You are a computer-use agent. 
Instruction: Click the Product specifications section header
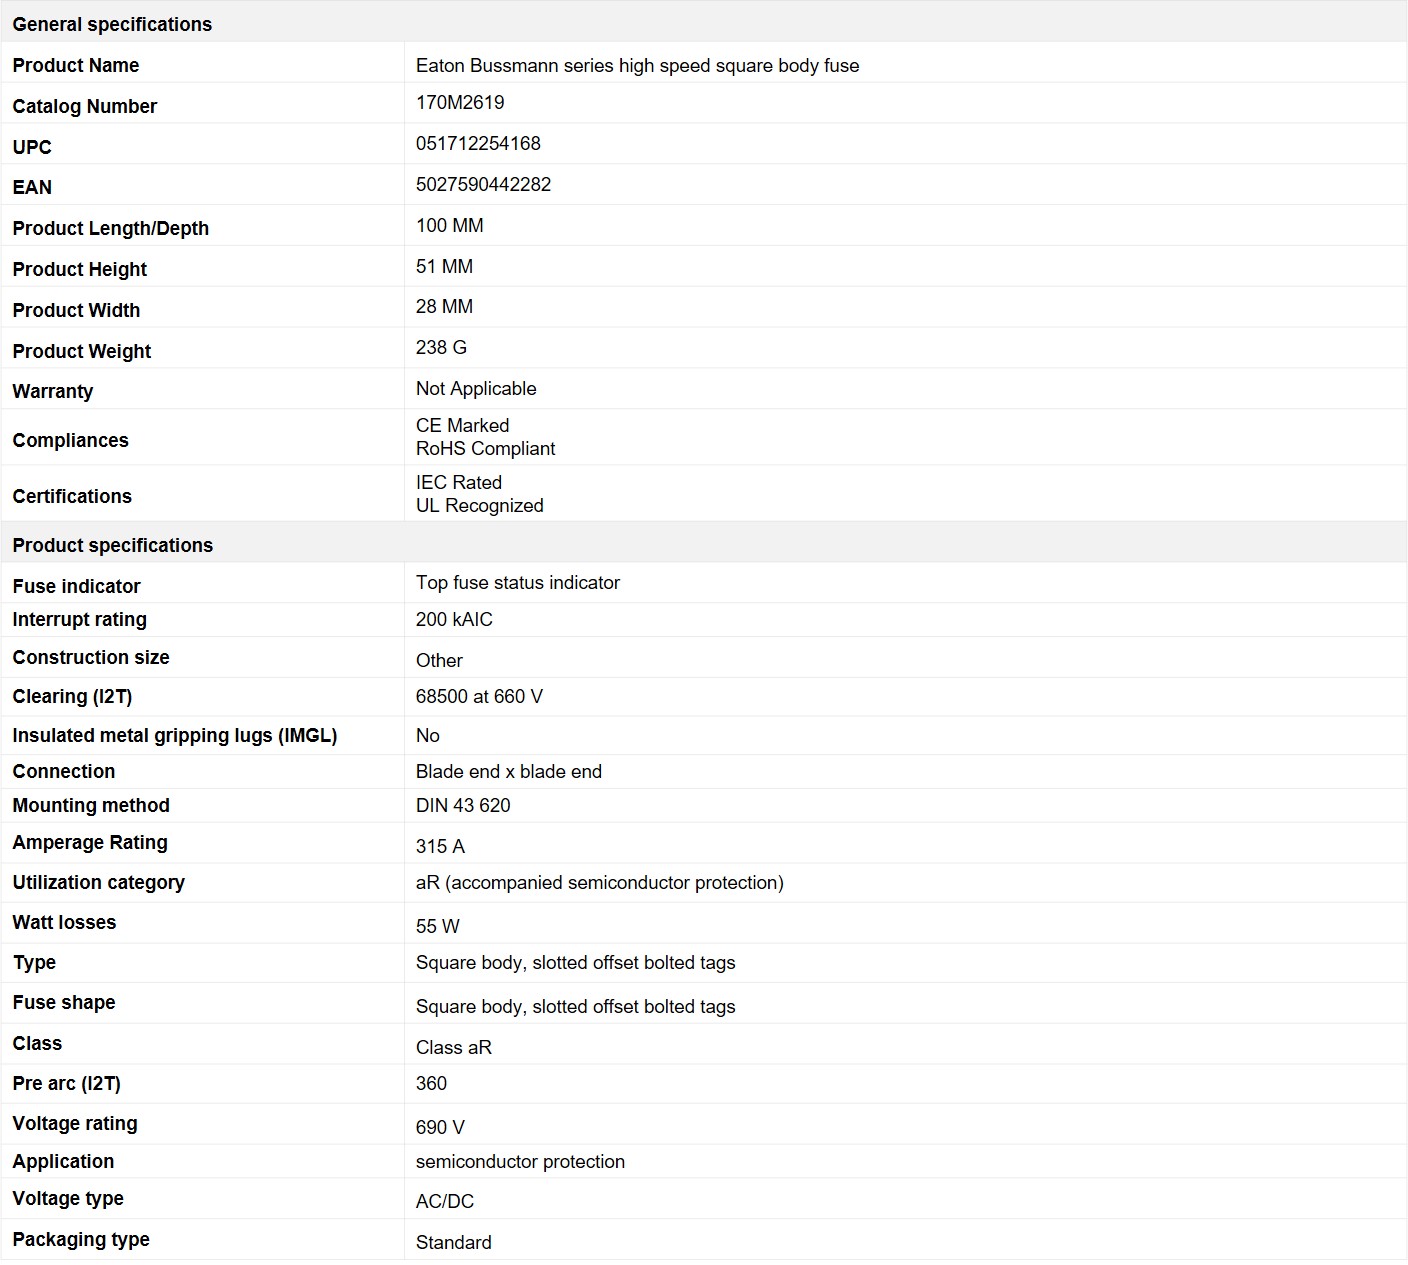coord(112,545)
